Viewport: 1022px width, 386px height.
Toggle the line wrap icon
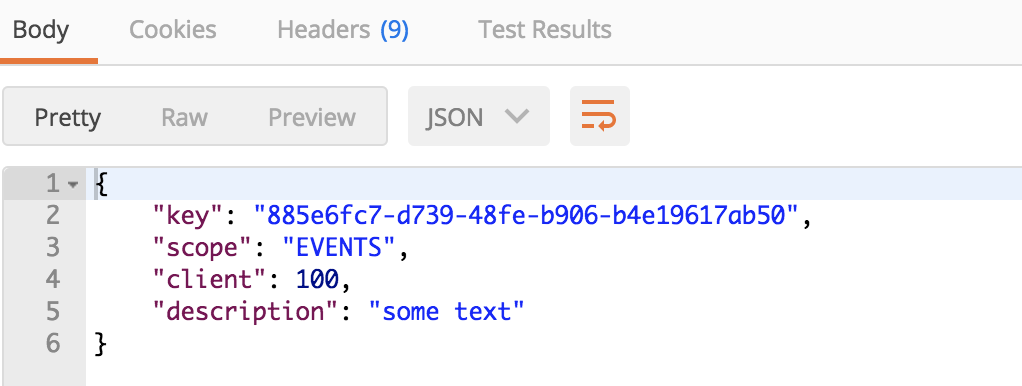[599, 116]
